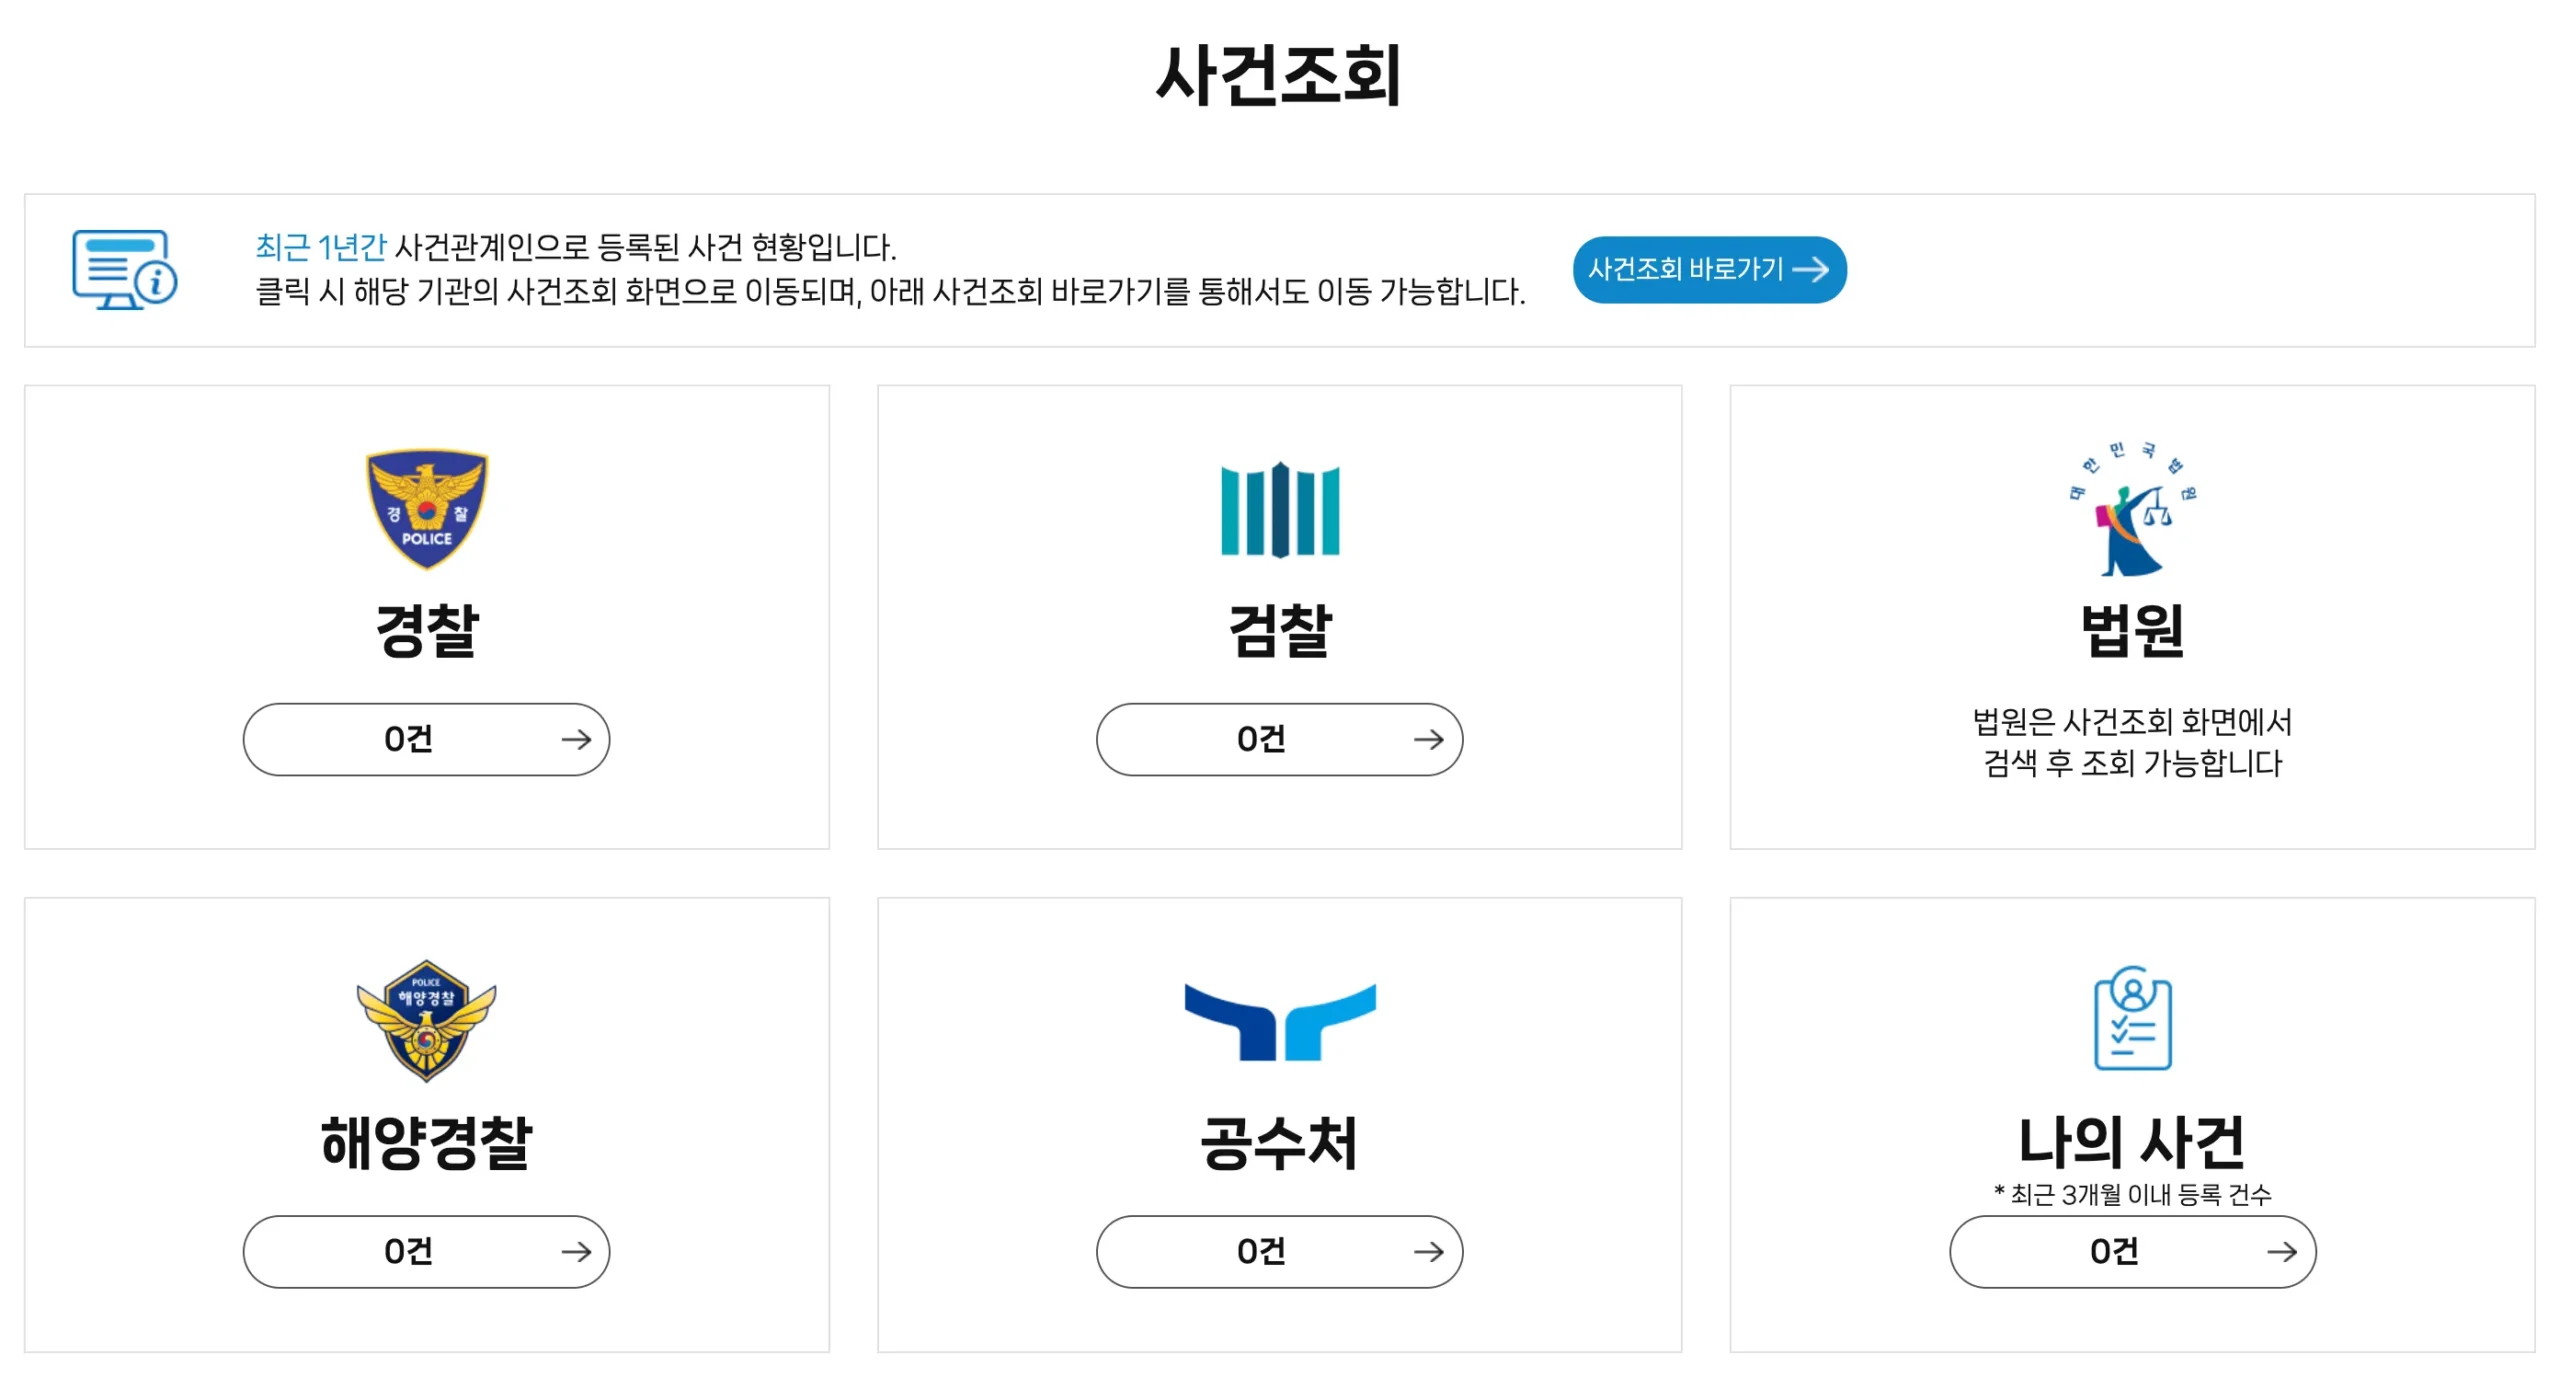Click the arrow in the 검찰 0건 button
Viewport: 2560px width, 1389px height.
pos(1428,740)
